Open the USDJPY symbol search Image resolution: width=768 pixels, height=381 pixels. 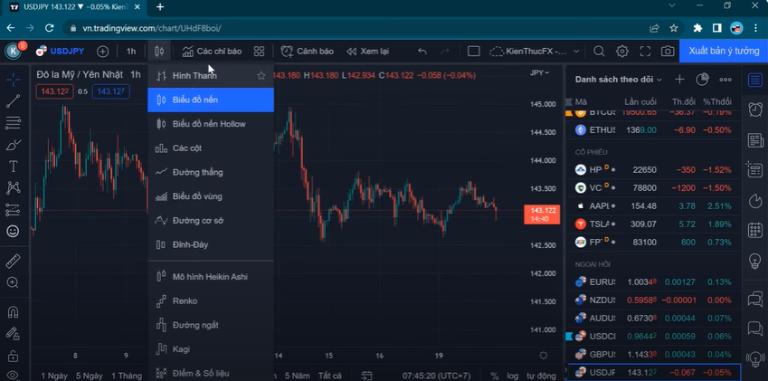60,51
